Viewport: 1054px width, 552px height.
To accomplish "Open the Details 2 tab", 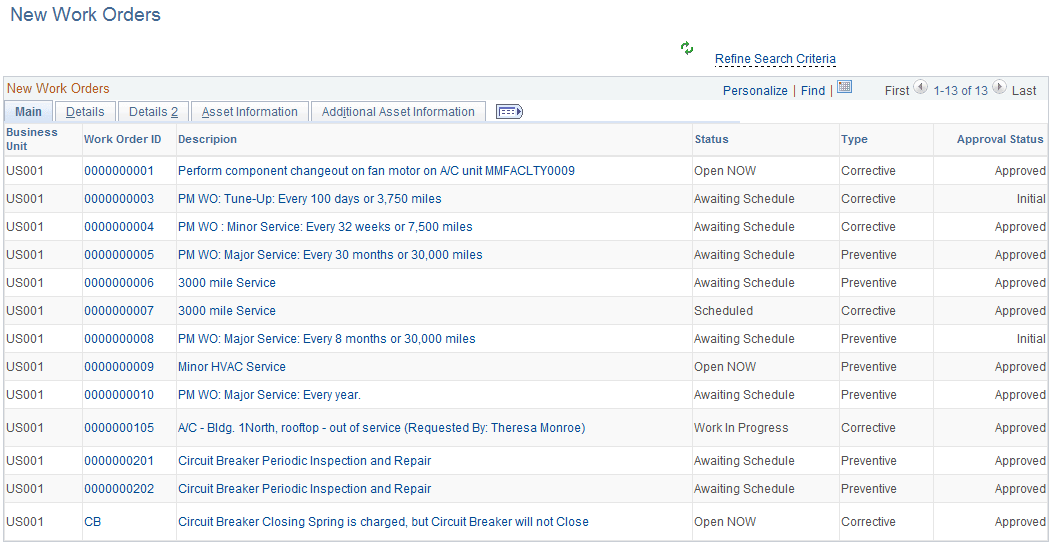I will click(153, 112).
